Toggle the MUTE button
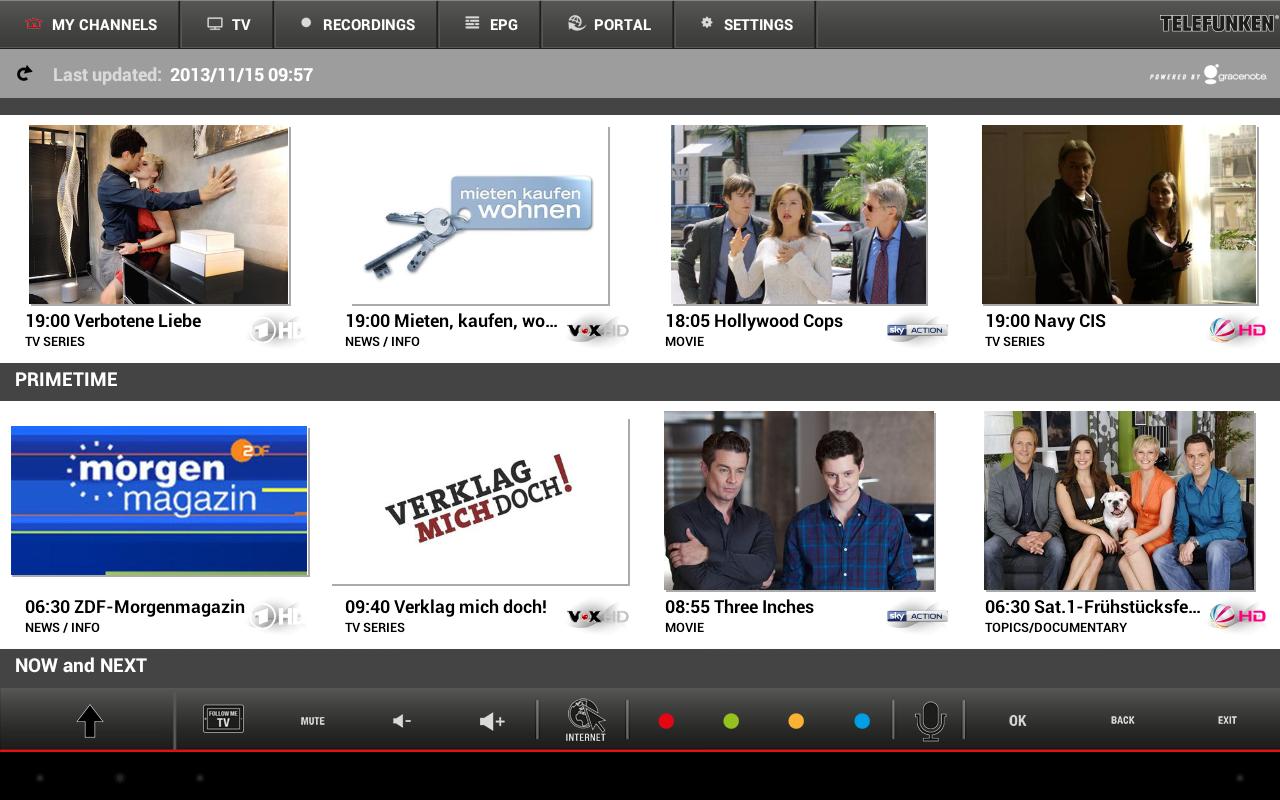 pos(313,721)
